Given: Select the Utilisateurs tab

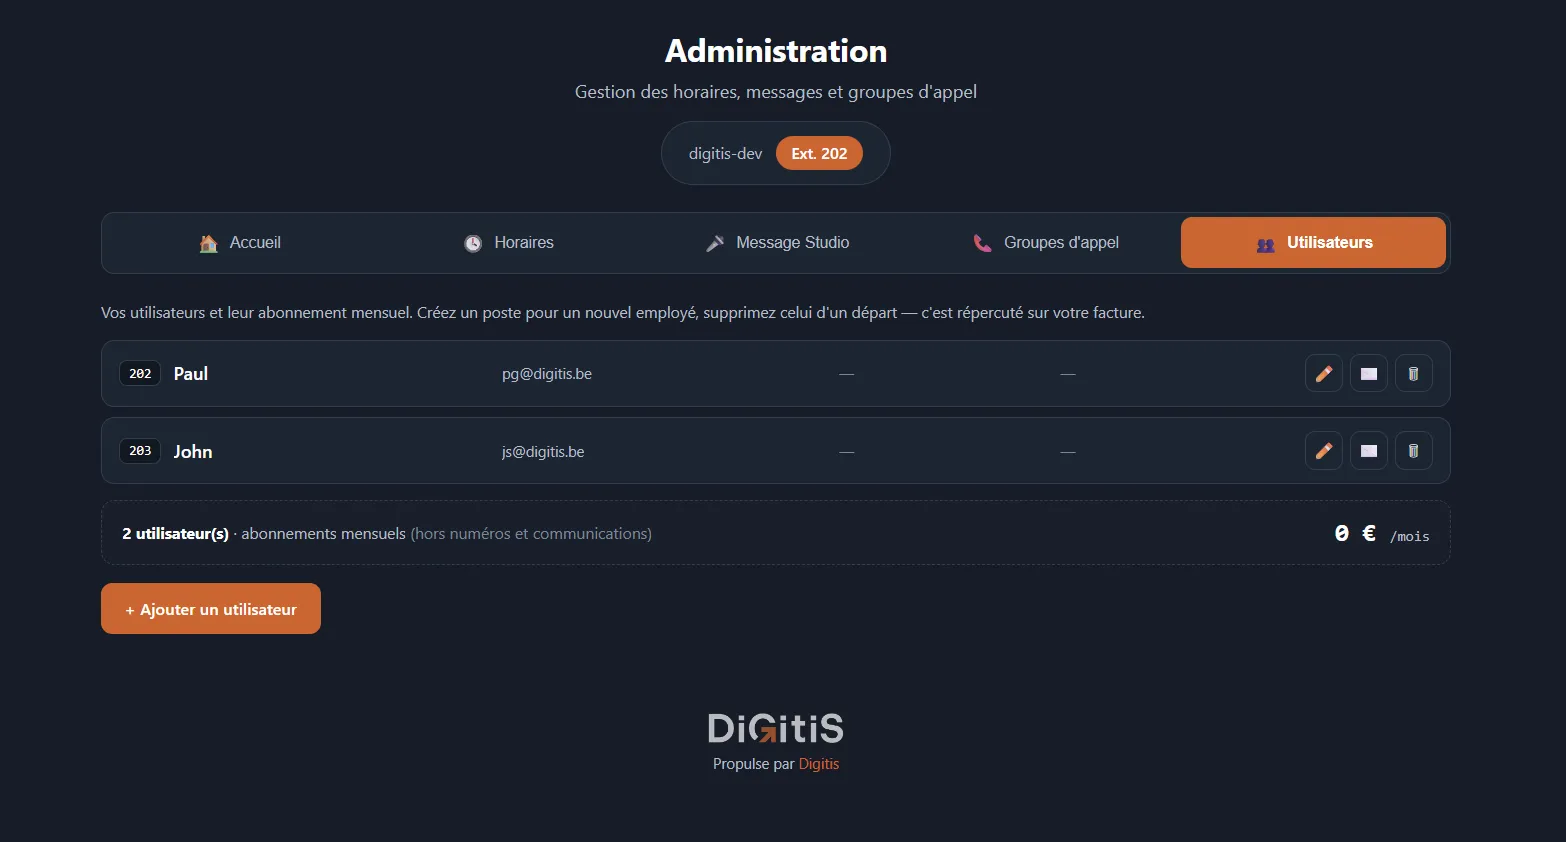Looking at the screenshot, I should coord(1313,243).
